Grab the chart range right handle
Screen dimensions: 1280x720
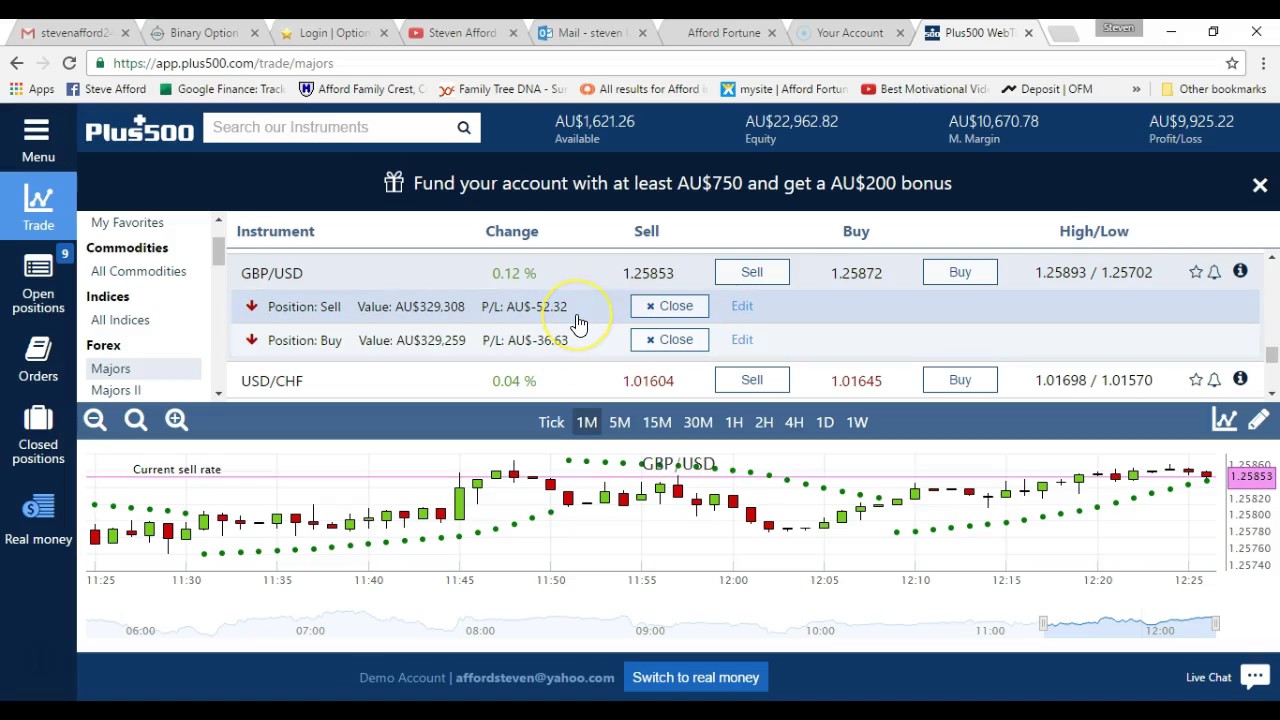[x=1216, y=624]
